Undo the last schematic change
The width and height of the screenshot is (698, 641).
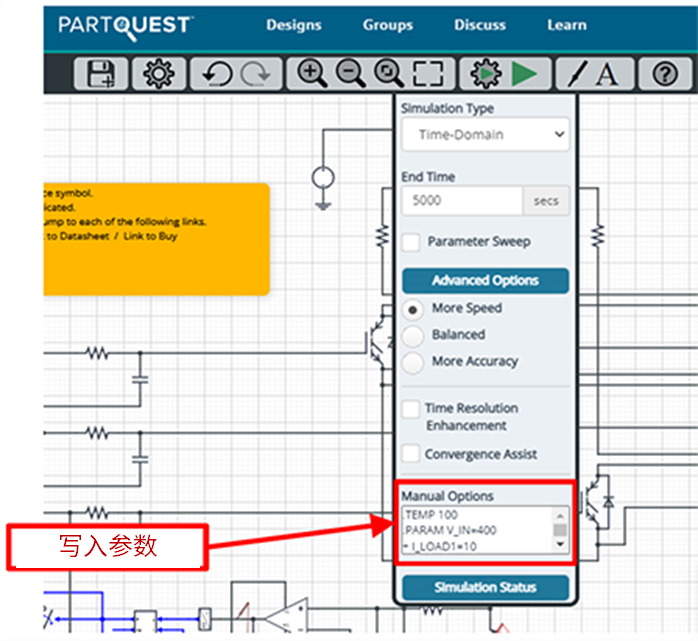click(217, 74)
